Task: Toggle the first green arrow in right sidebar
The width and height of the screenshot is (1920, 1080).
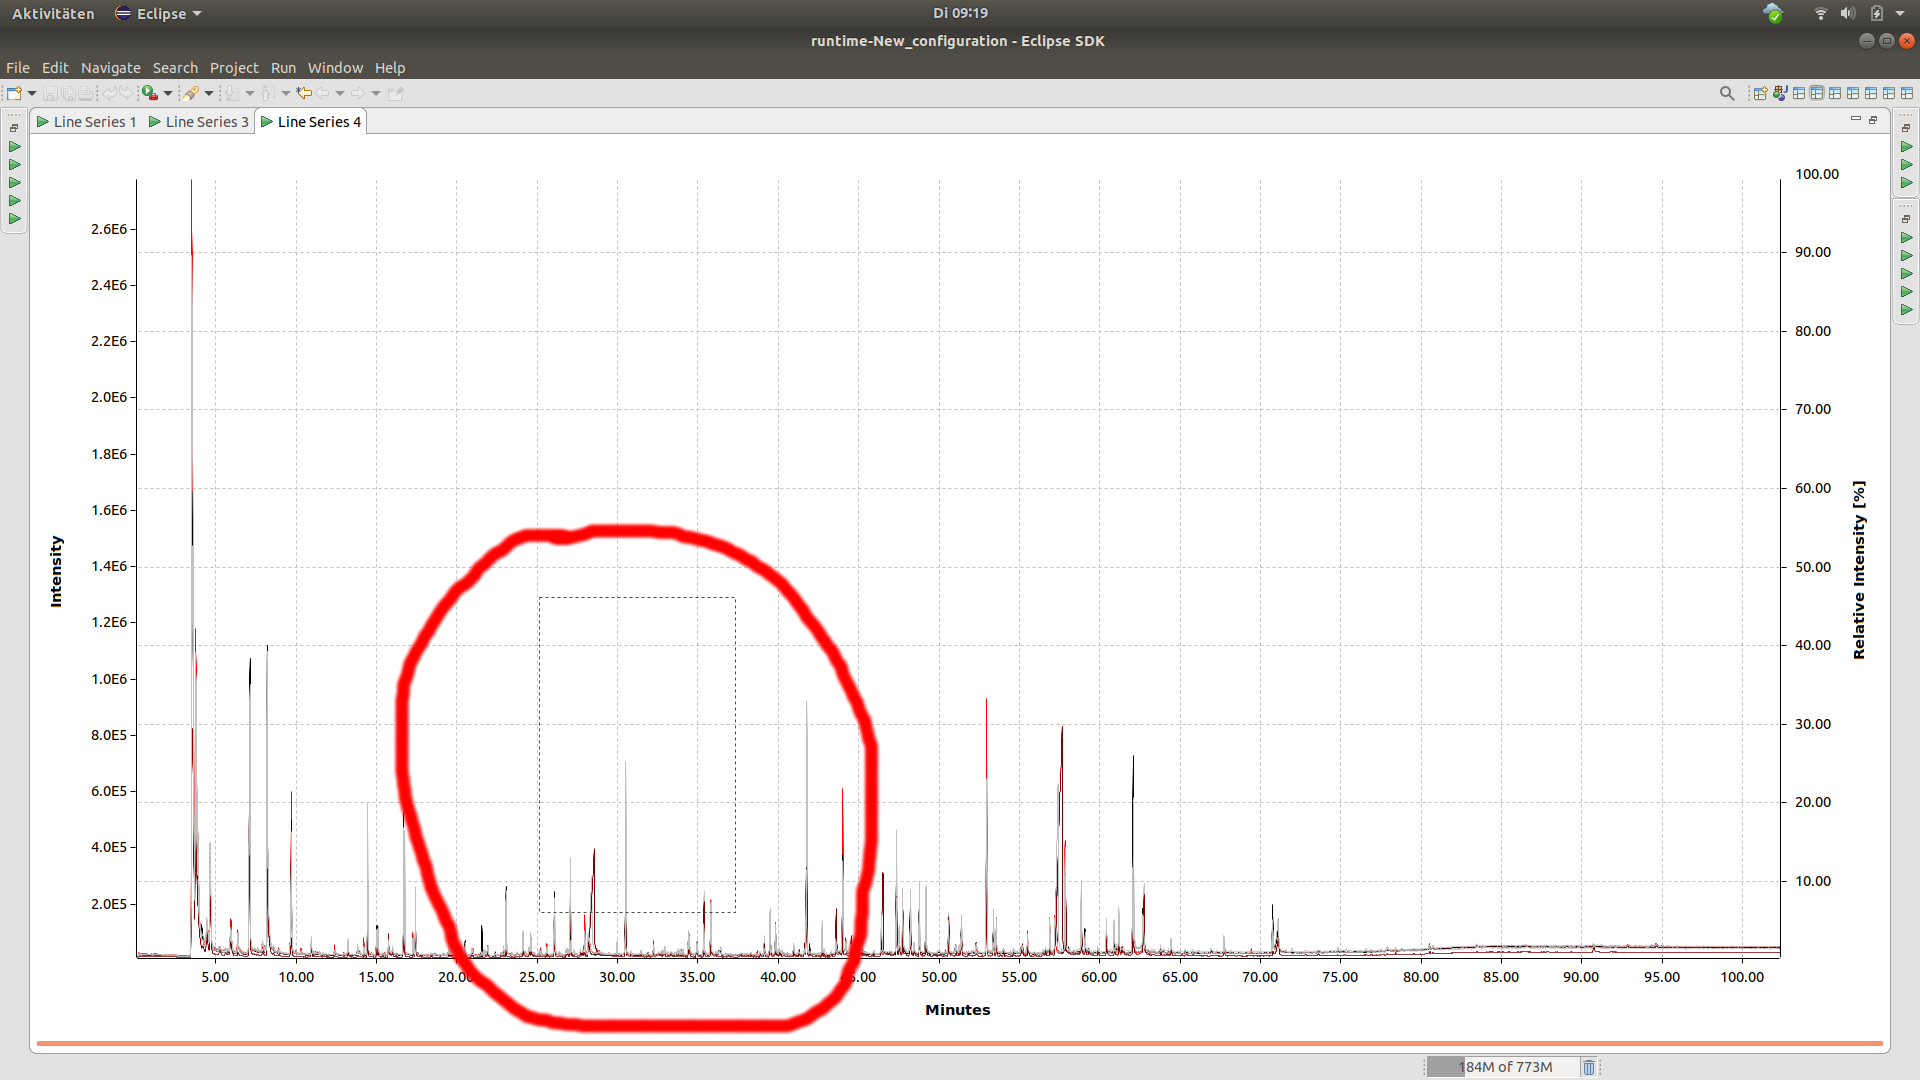Action: 1907,146
